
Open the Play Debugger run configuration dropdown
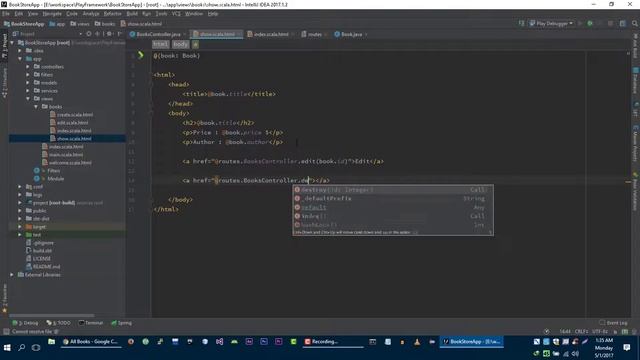tap(552, 24)
